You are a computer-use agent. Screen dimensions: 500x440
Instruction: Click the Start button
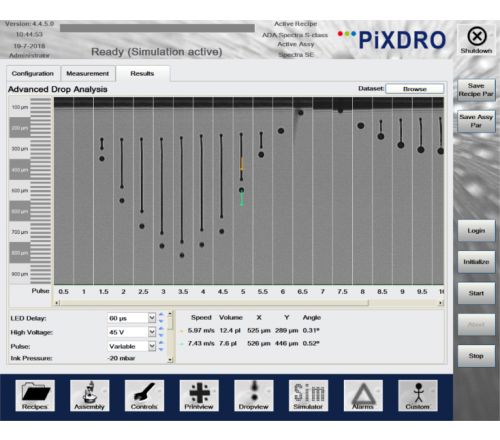pos(476,293)
